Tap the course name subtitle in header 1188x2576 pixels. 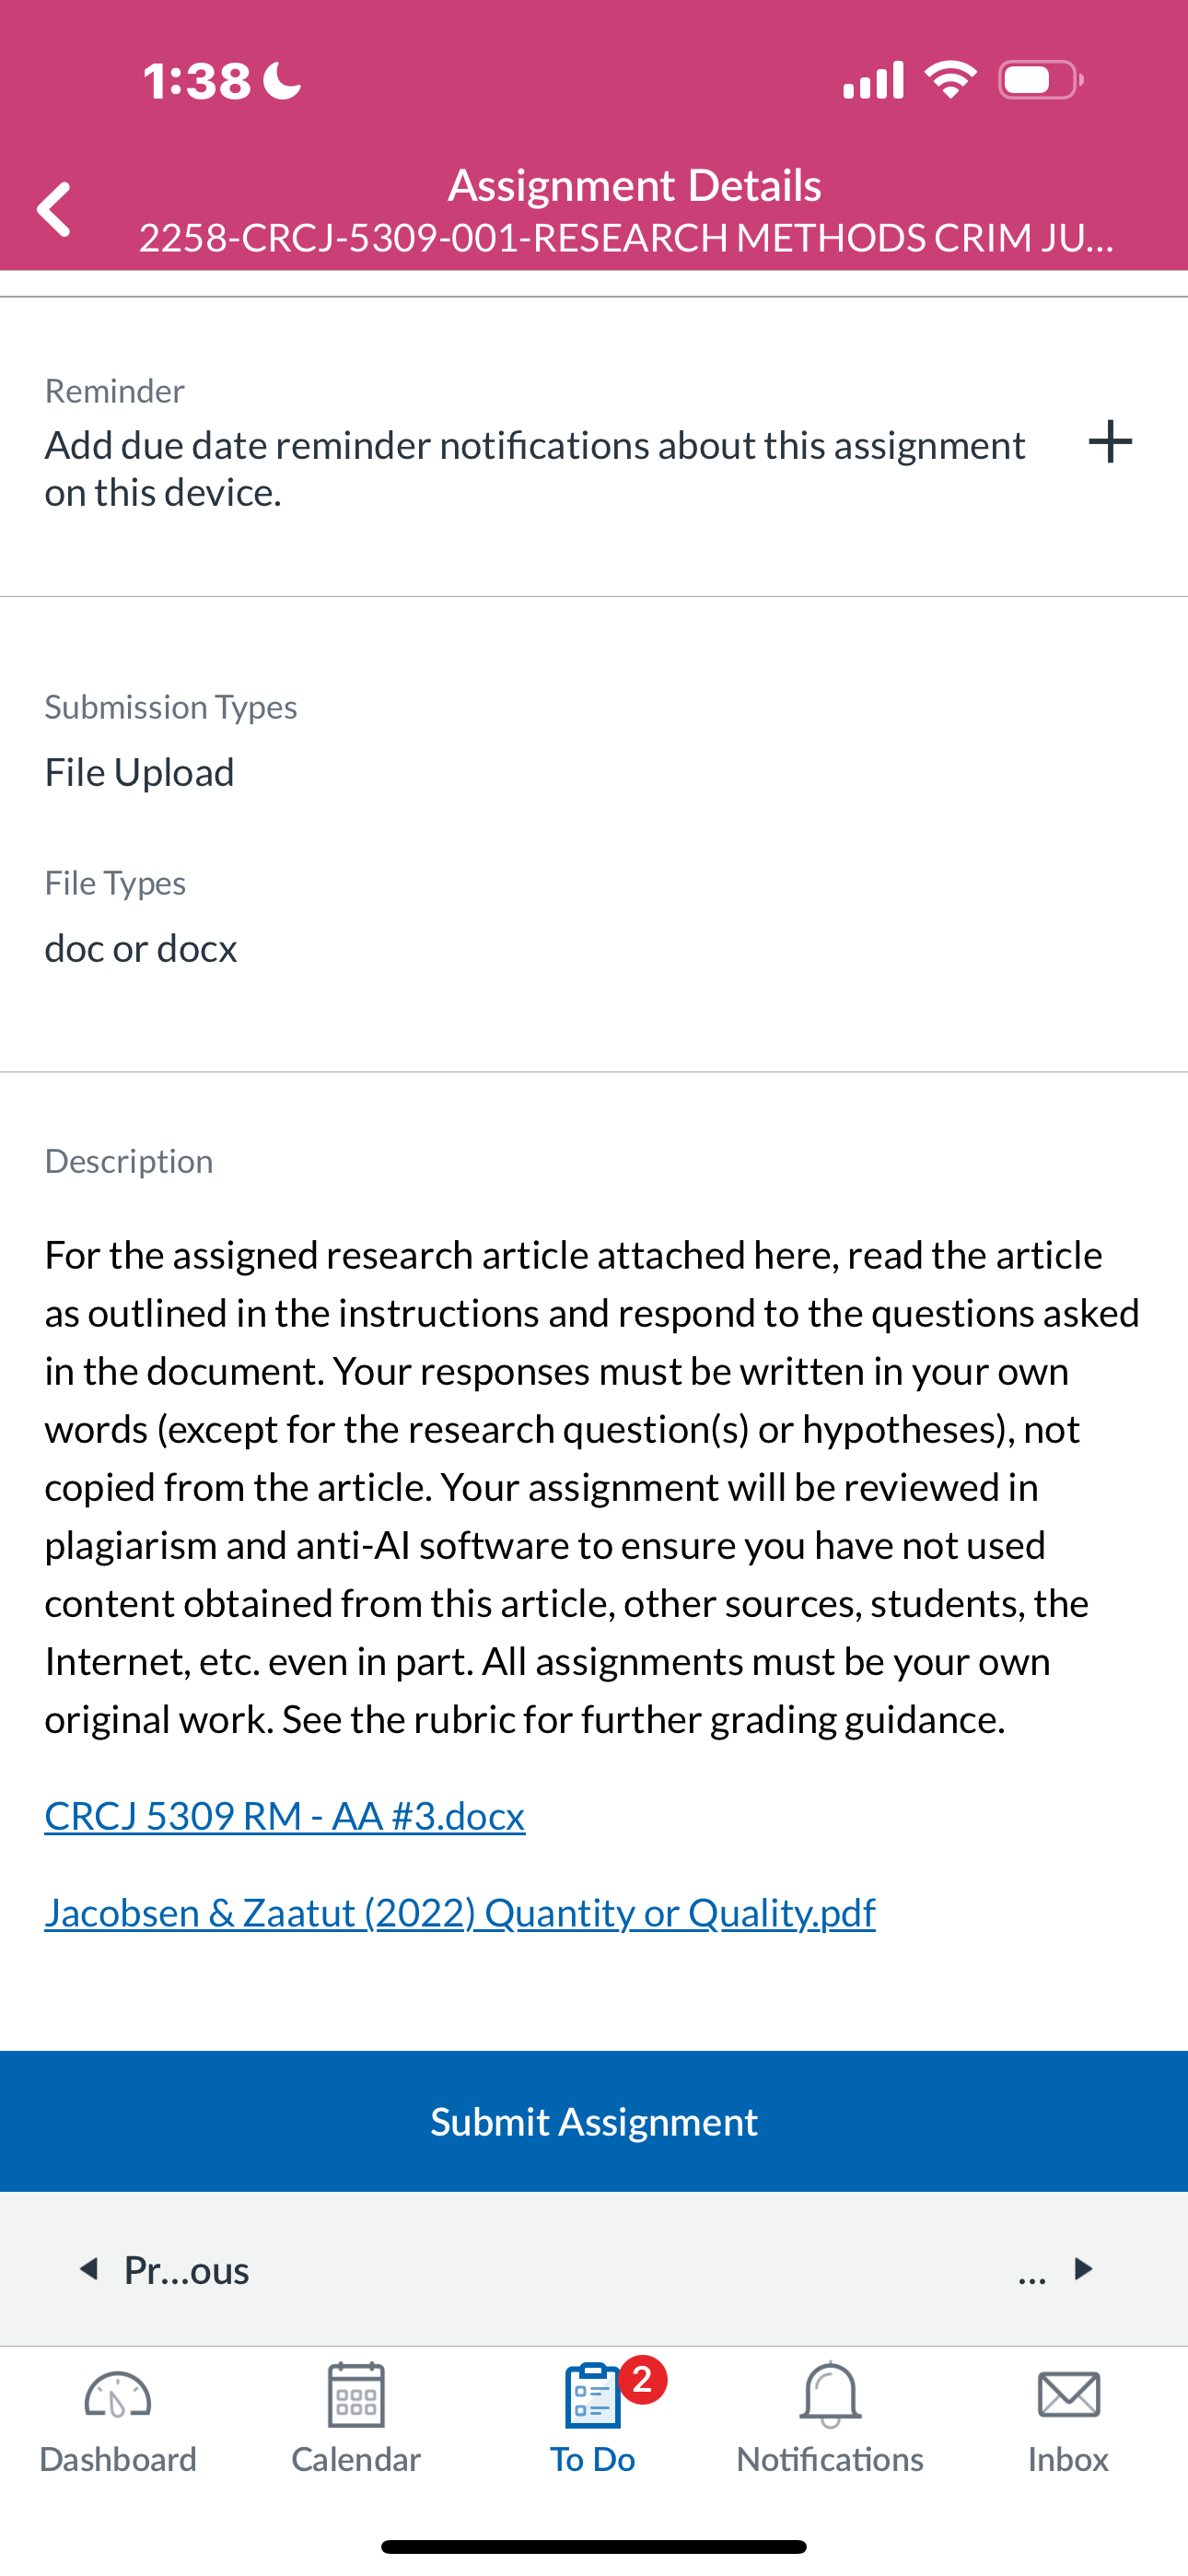pos(626,238)
